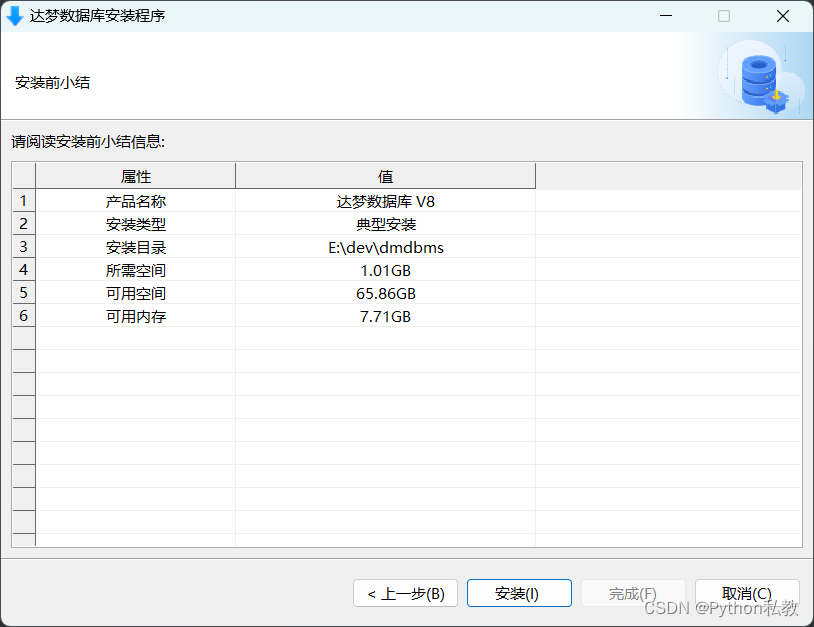
Task: Click the window title 达梦数据库安装程序
Action: point(97,16)
